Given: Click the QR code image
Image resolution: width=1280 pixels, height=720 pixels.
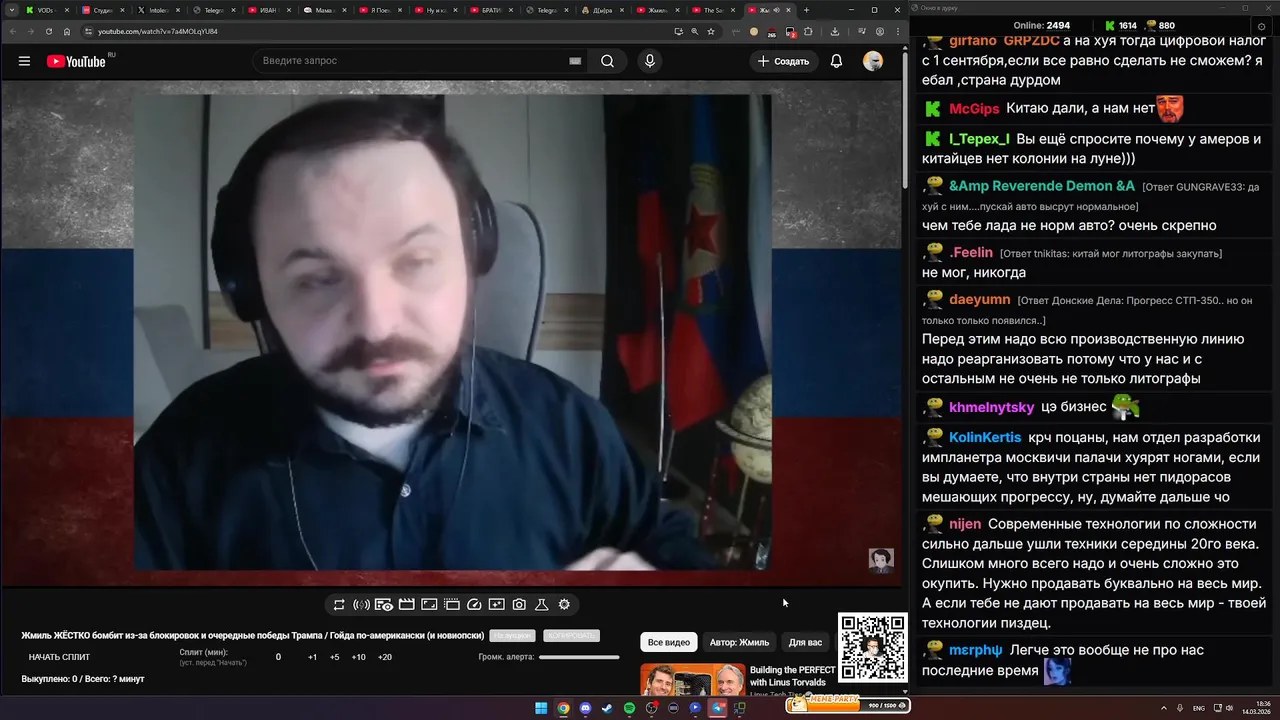Looking at the screenshot, I should (x=872, y=647).
